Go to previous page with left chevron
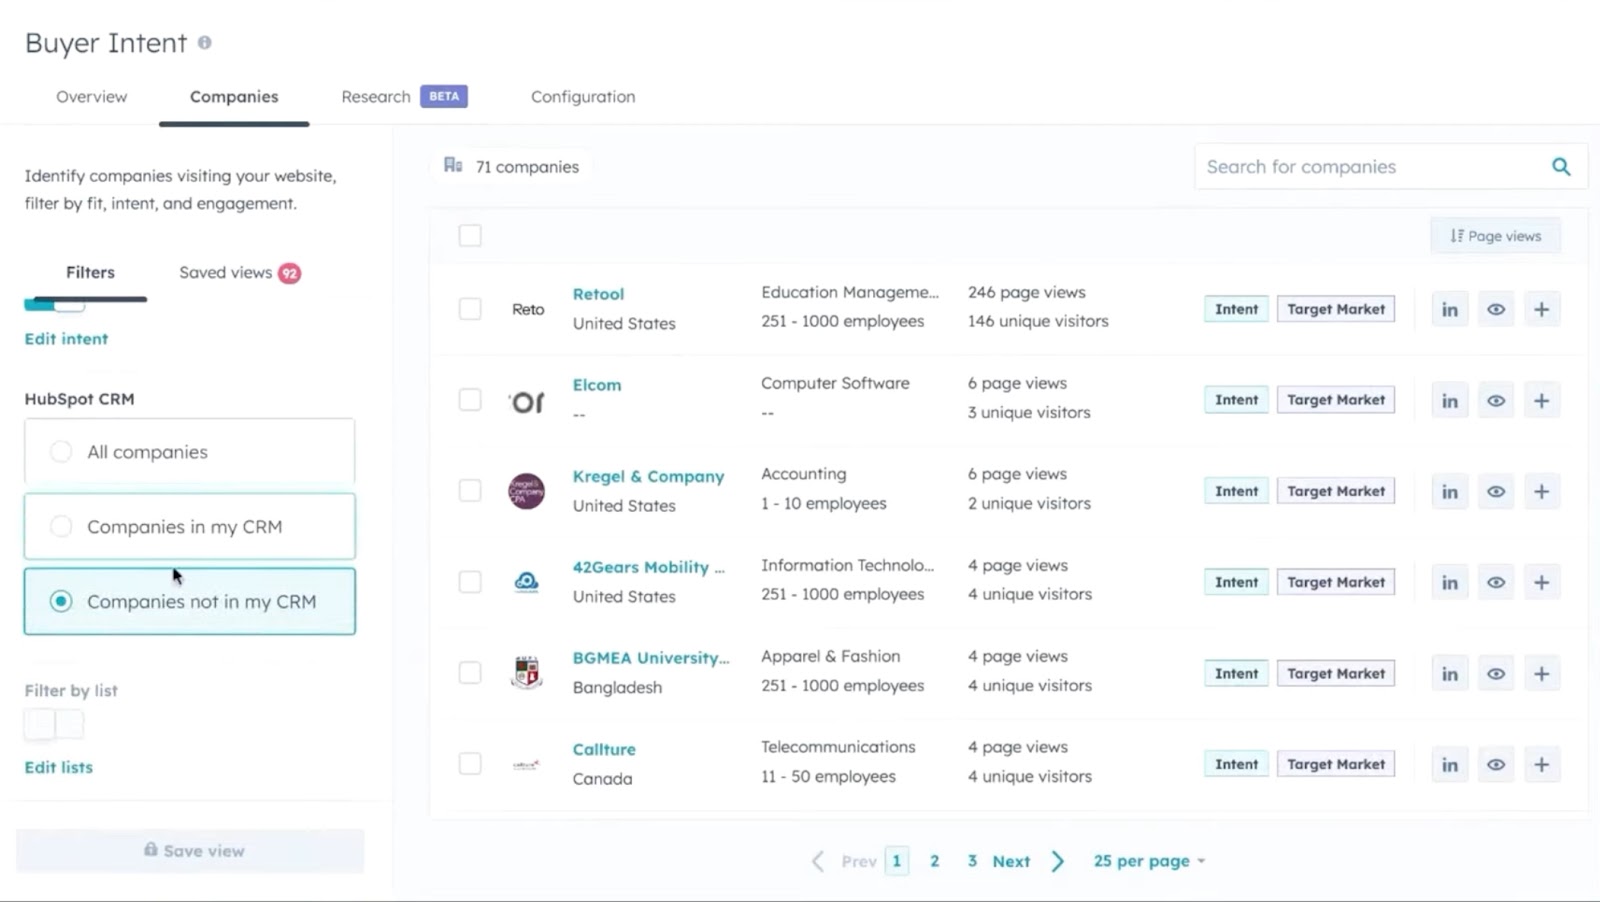 (x=818, y=861)
